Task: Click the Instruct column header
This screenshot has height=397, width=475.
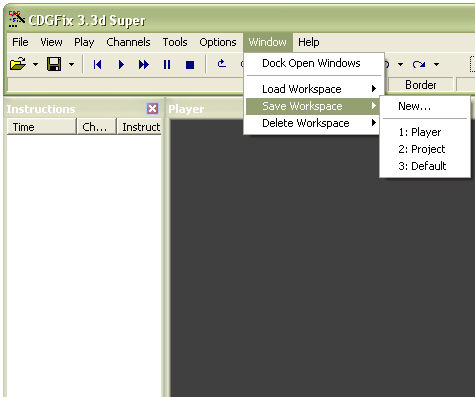Action: click(139, 127)
